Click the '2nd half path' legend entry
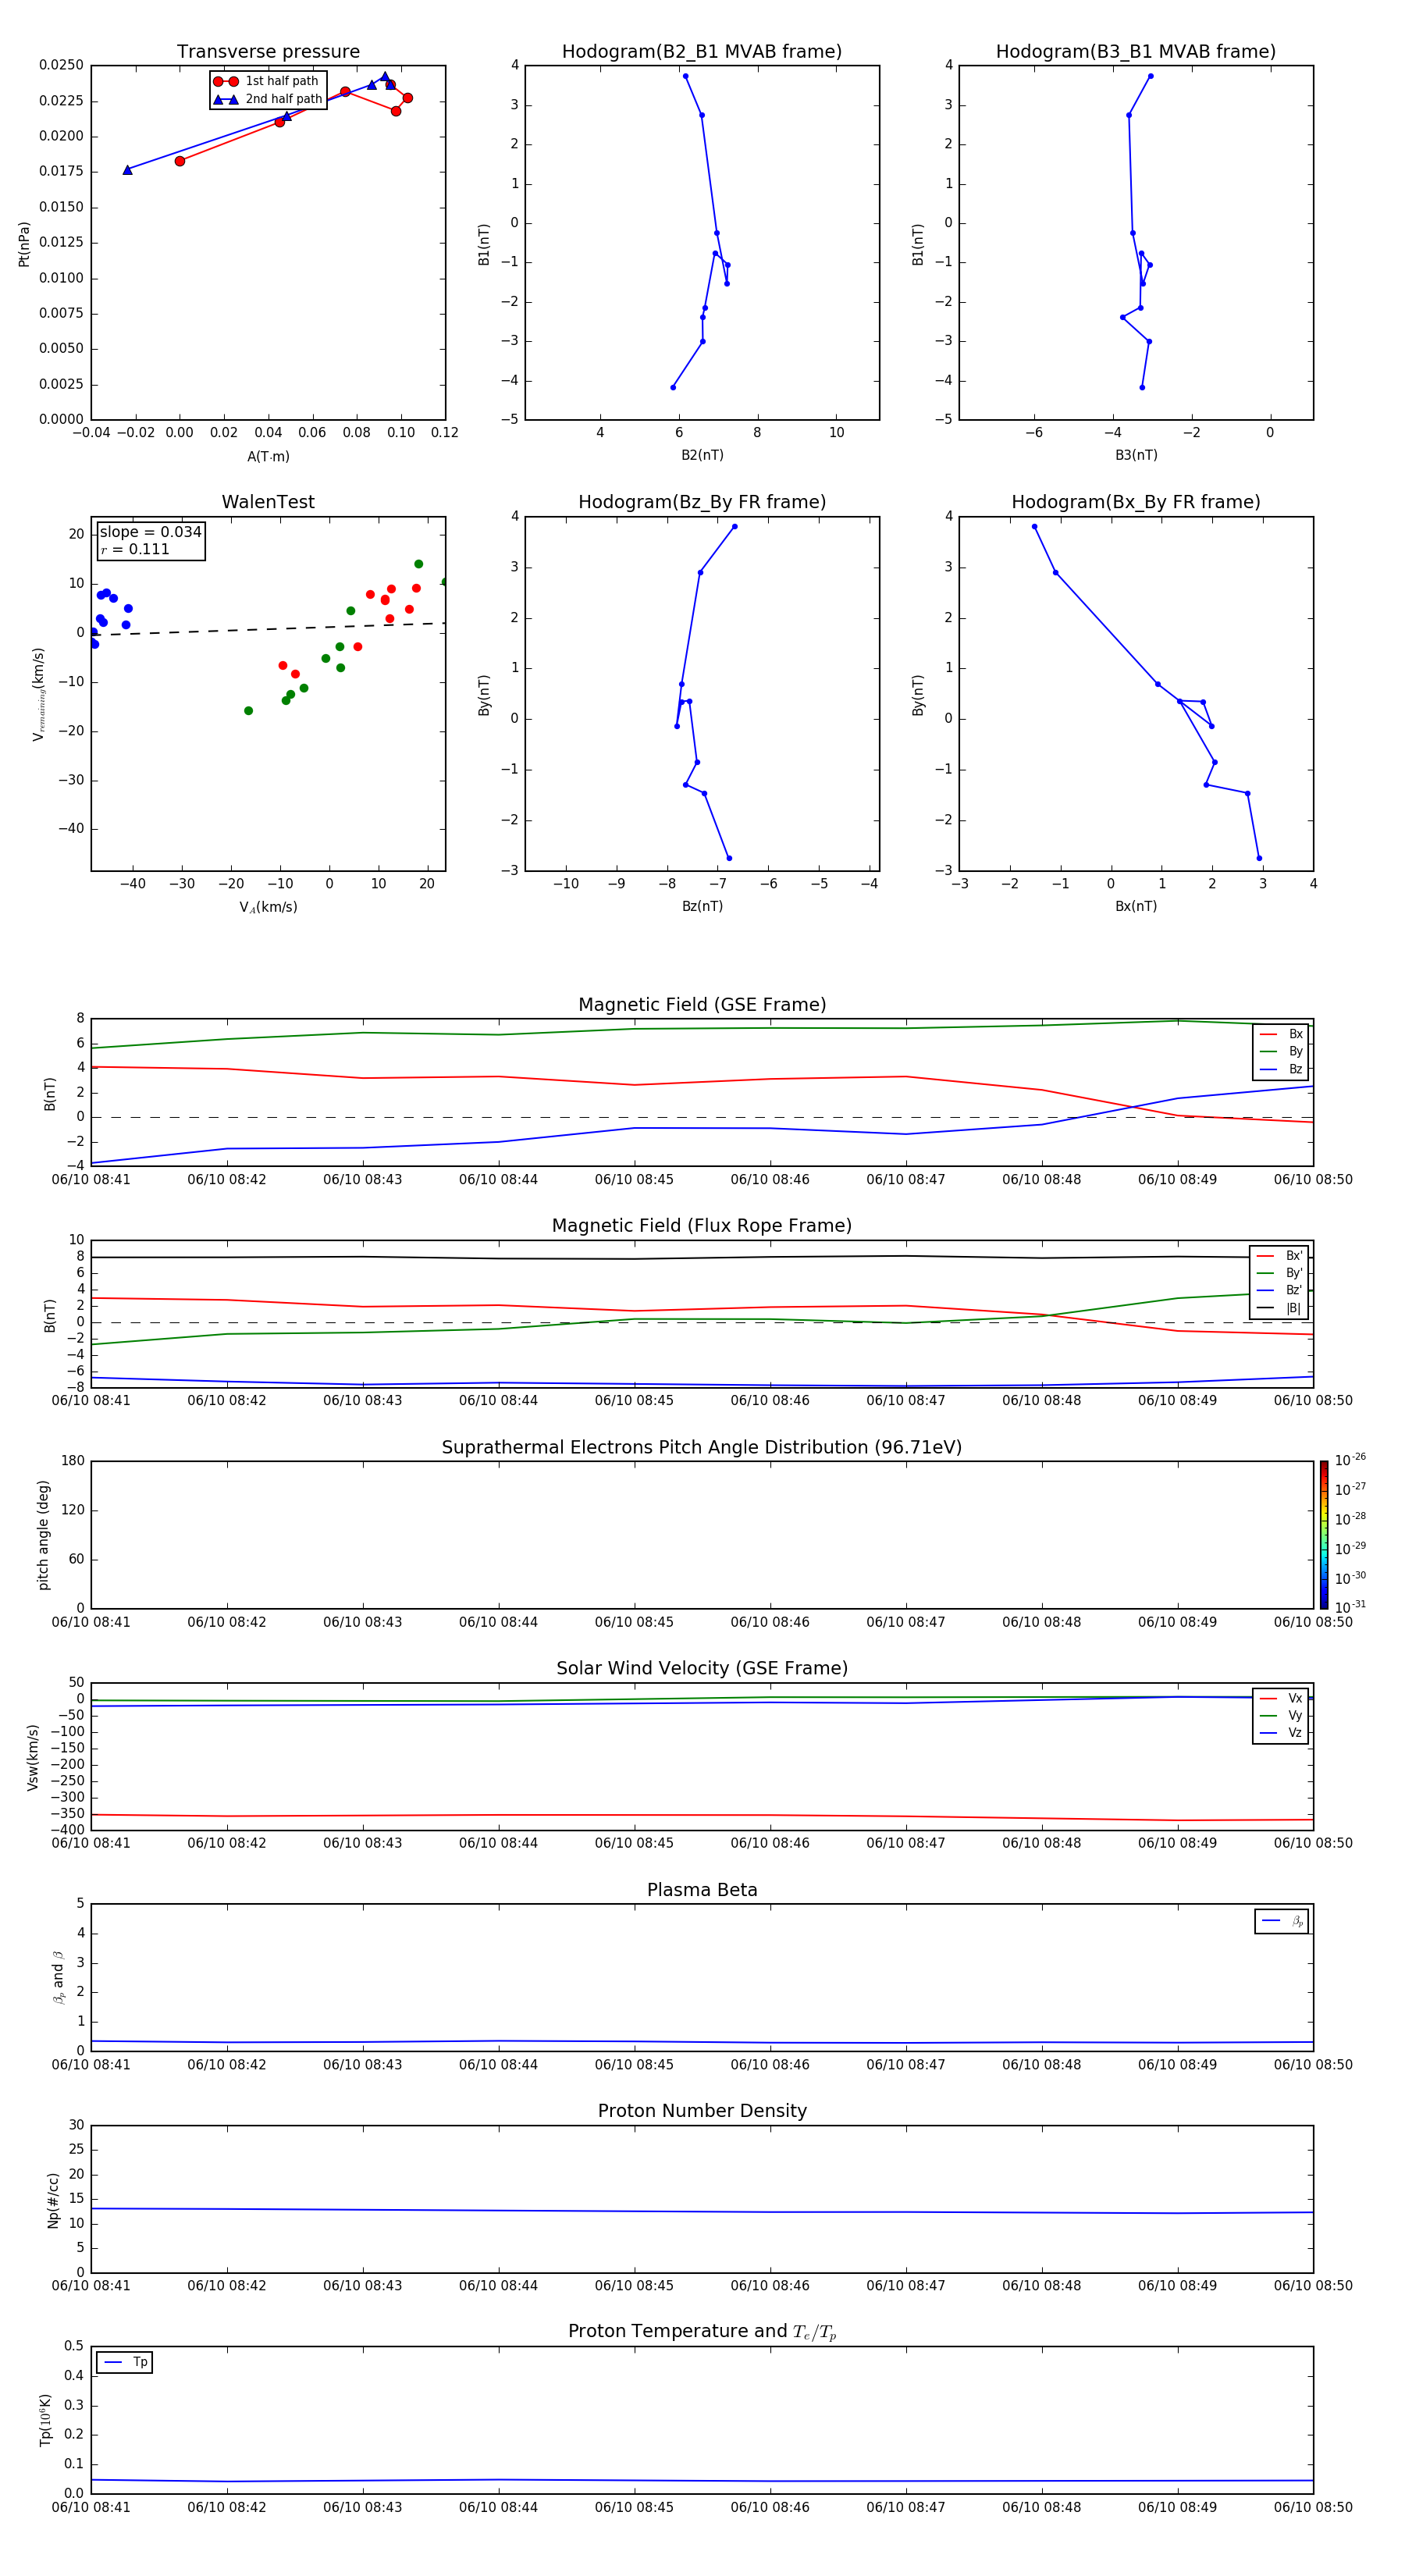The width and height of the screenshot is (1405, 2576). point(268,99)
